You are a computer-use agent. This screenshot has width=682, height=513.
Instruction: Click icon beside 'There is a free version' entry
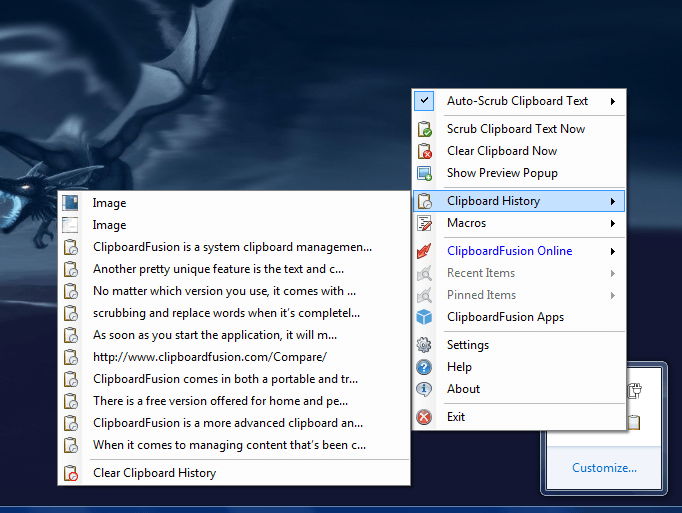tap(70, 401)
